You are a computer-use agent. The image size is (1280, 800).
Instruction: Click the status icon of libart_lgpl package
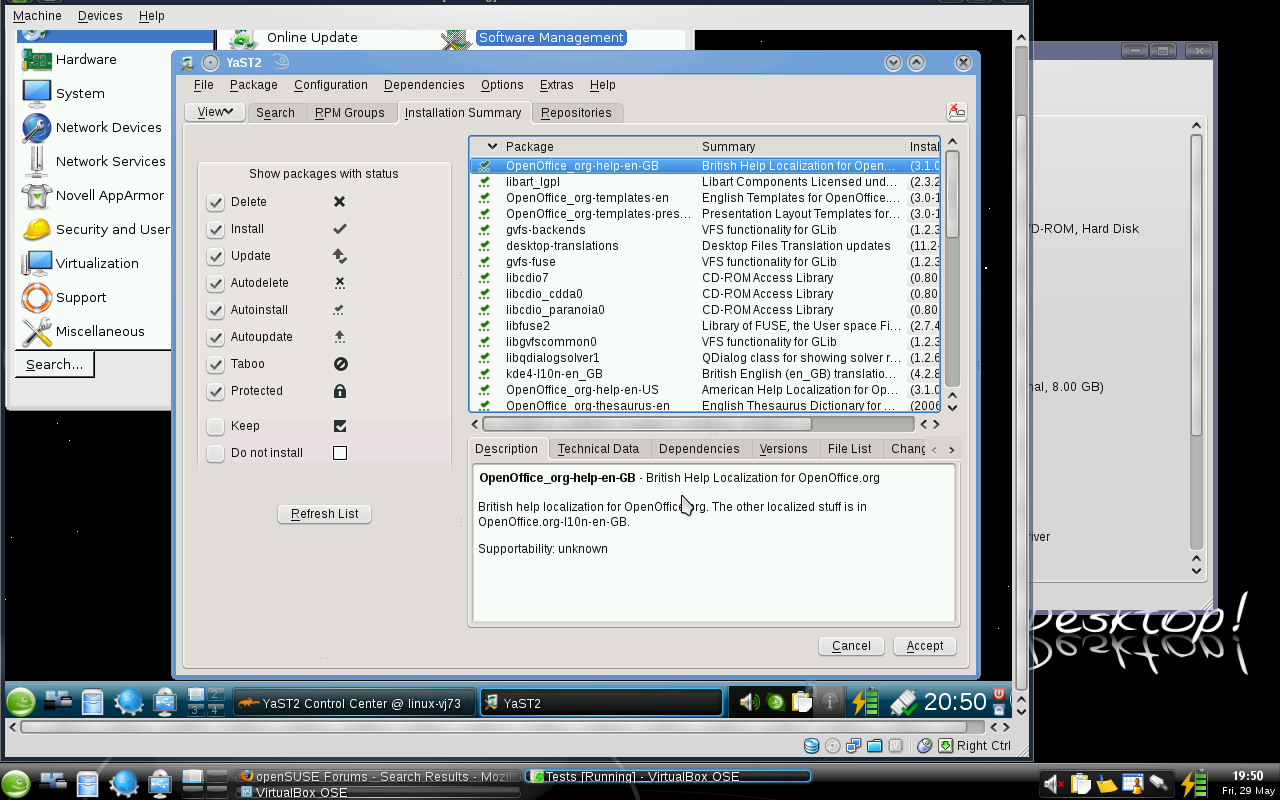pyautogui.click(x=485, y=182)
